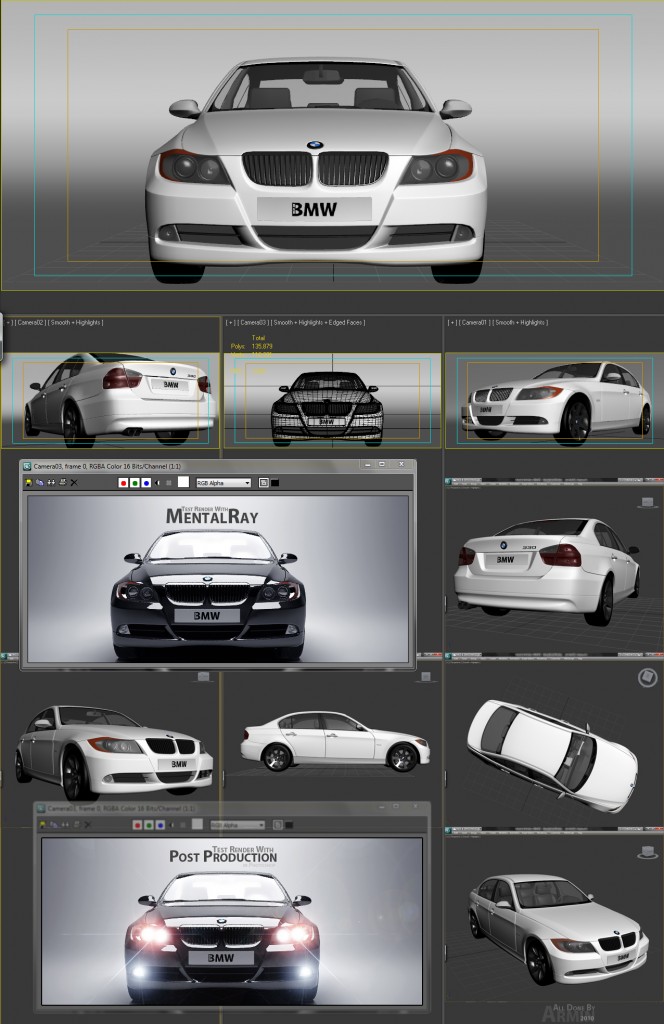The height and width of the screenshot is (1024, 664).
Task: Open white color swatch in MentalRay window
Action: (183, 482)
